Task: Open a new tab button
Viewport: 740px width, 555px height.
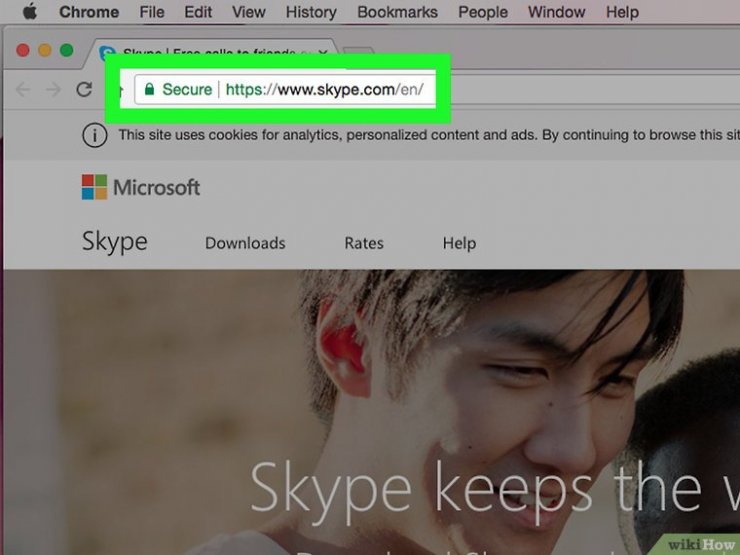Action: pos(359,52)
